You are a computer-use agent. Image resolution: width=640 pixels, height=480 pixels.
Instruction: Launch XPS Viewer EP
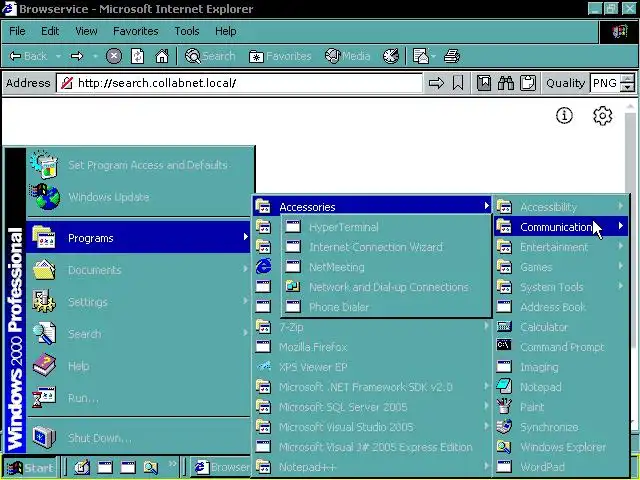(372, 367)
